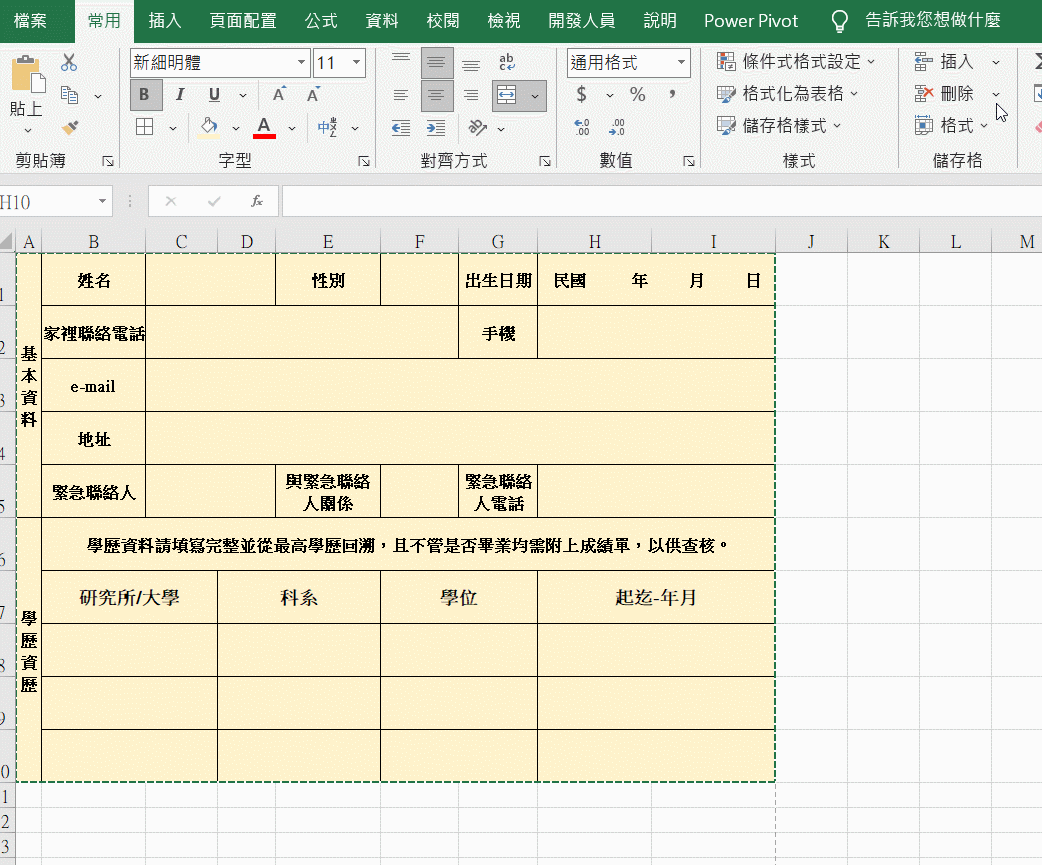Click the Cut scissors icon
Screen dimensions: 1042x865
tap(69, 63)
